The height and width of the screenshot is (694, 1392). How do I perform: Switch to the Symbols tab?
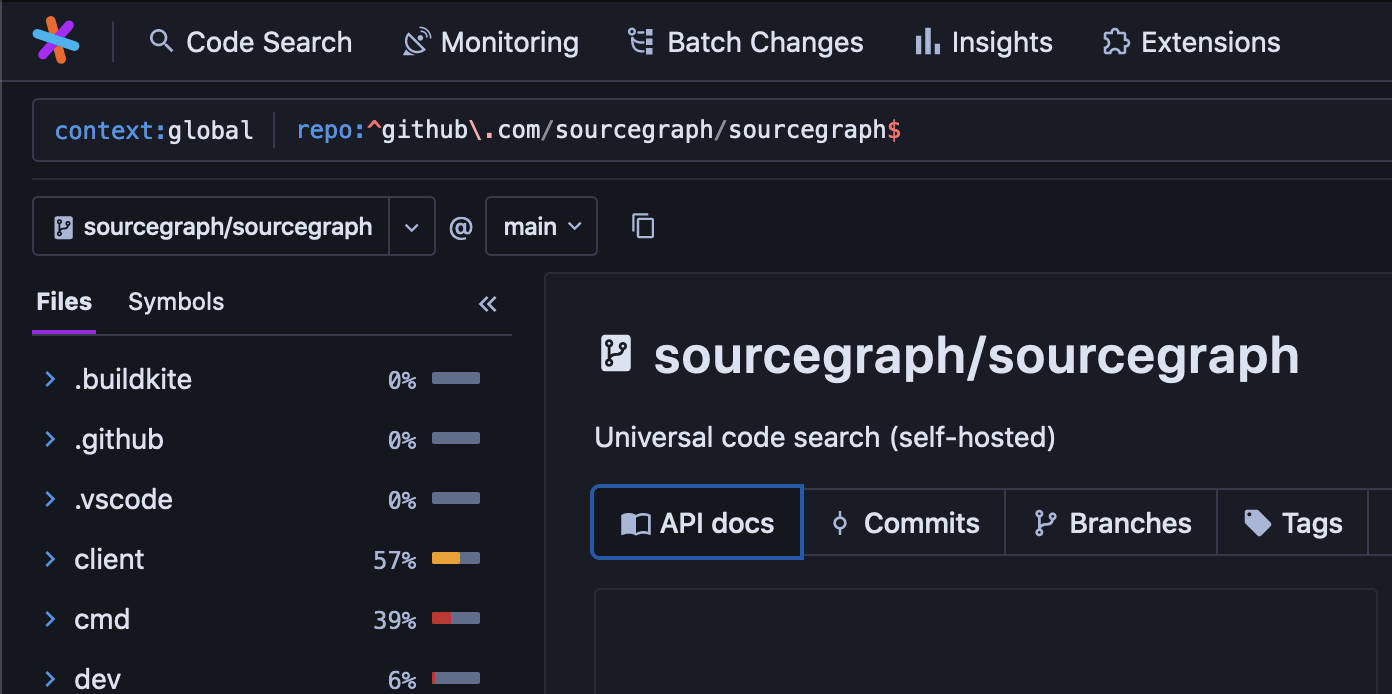point(175,301)
